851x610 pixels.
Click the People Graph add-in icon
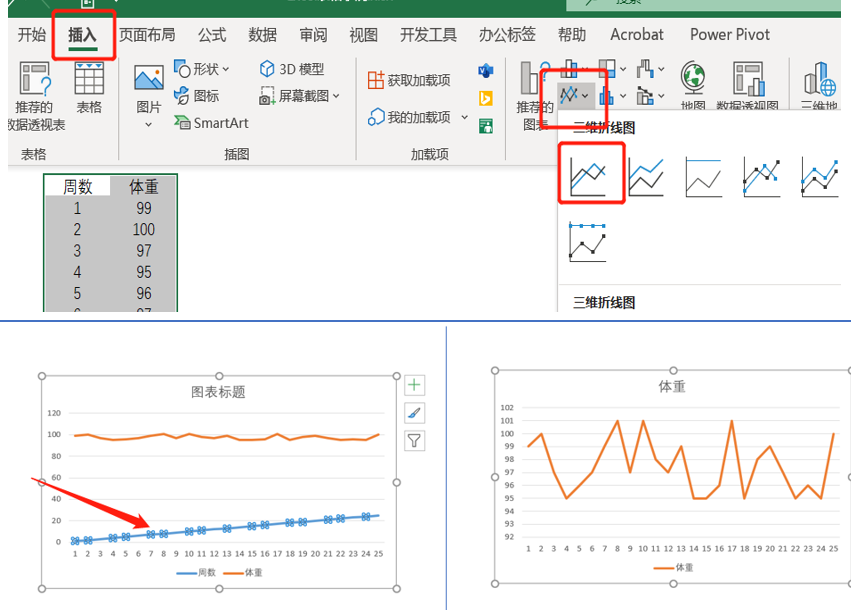[486, 126]
